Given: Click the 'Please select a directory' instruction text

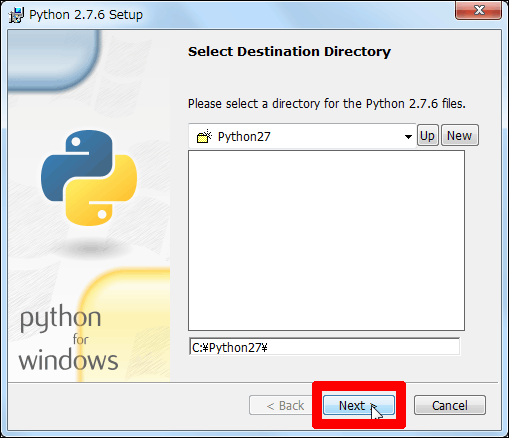Looking at the screenshot, I should tap(327, 104).
